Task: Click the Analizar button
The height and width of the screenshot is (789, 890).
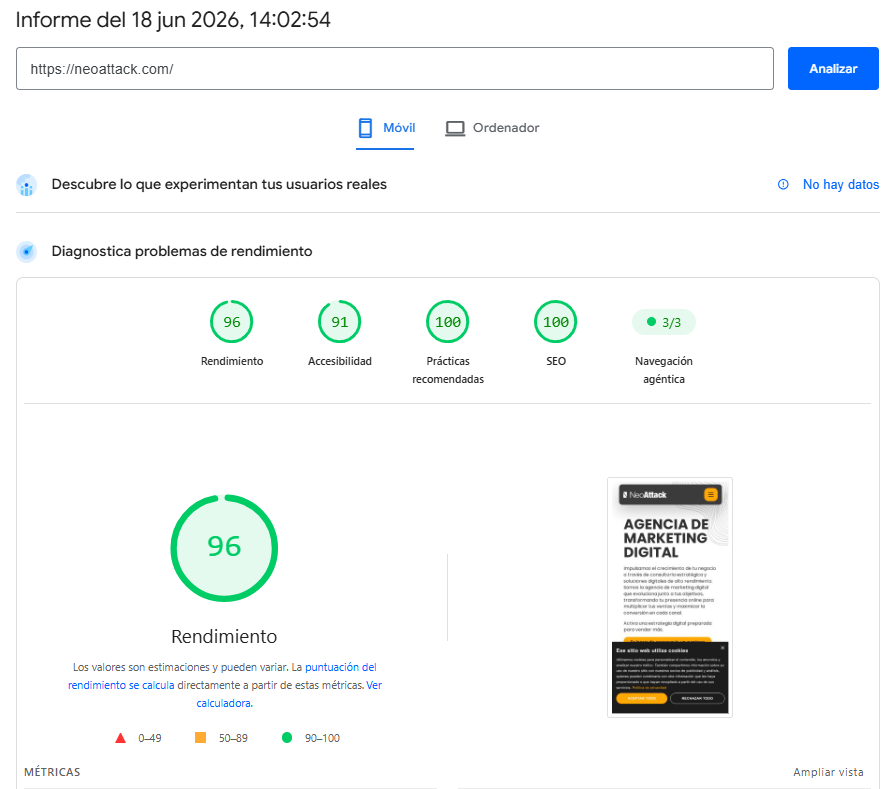Action: (x=833, y=69)
